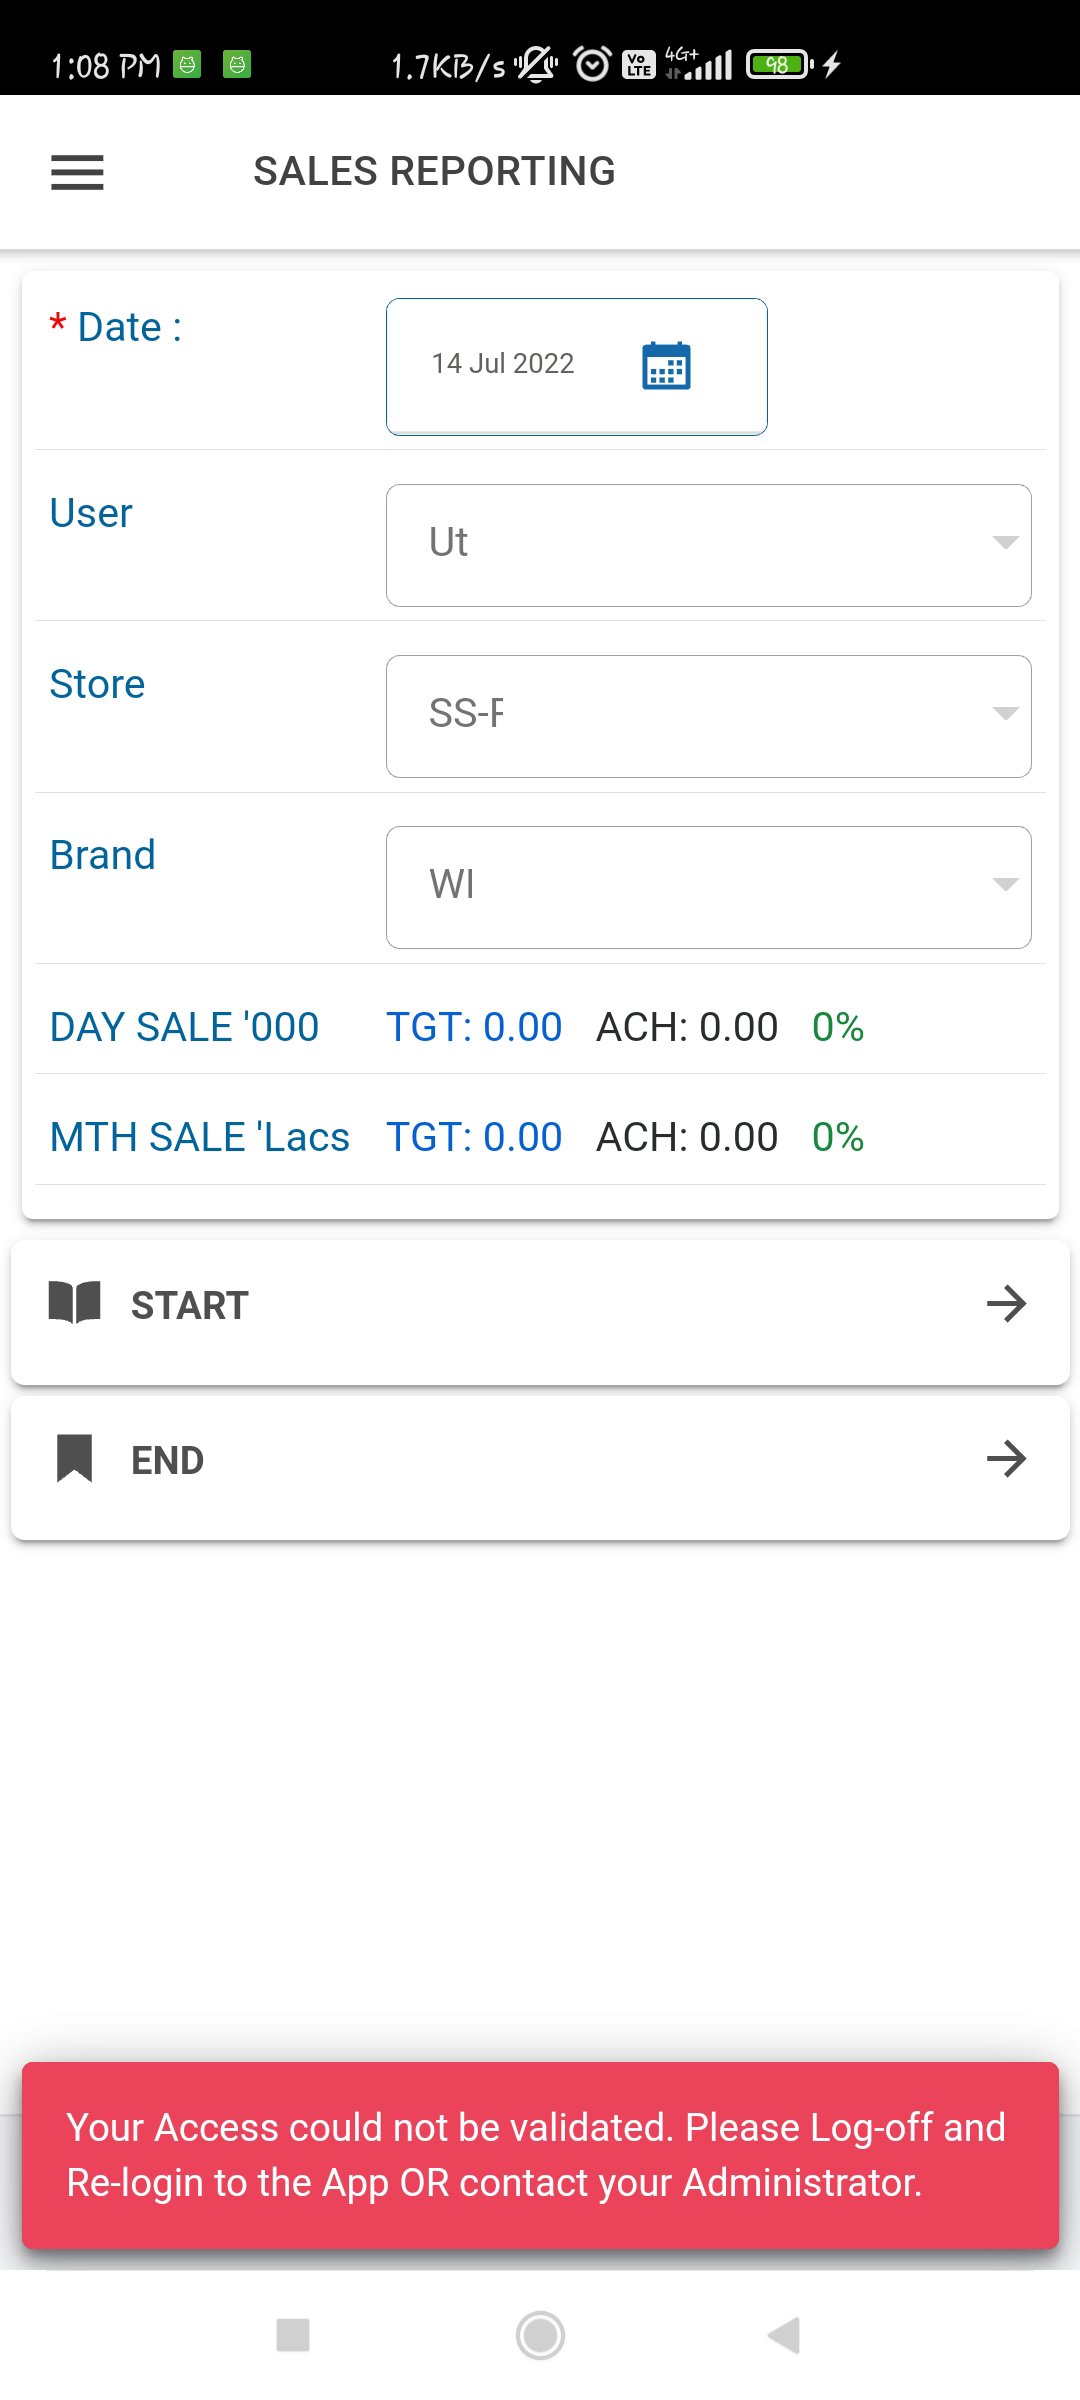Tap the calendar icon in Date field
Viewport: 1080px width, 2400px height.
pos(666,365)
